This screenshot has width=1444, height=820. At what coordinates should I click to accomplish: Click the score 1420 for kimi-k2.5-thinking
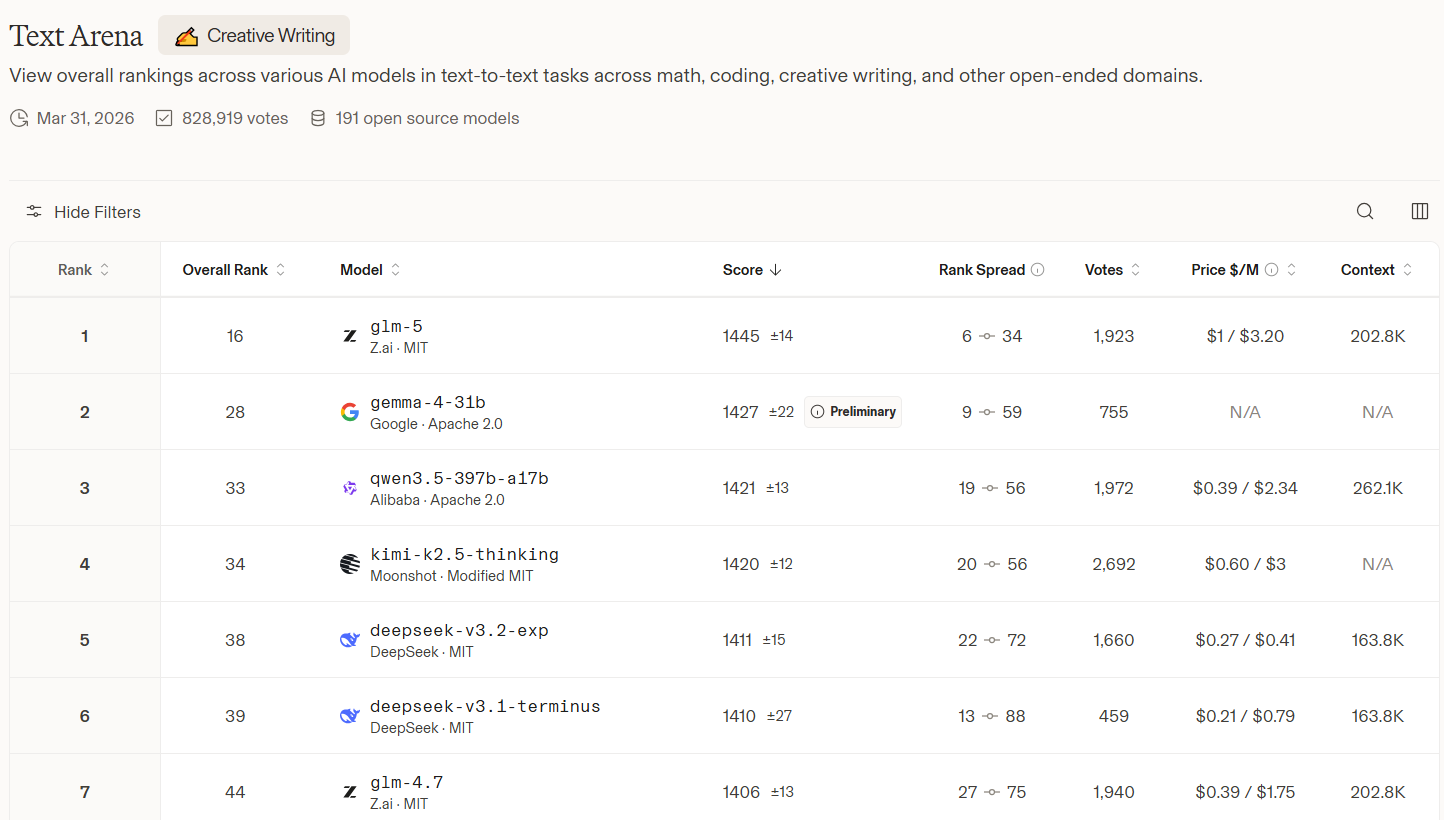point(741,564)
